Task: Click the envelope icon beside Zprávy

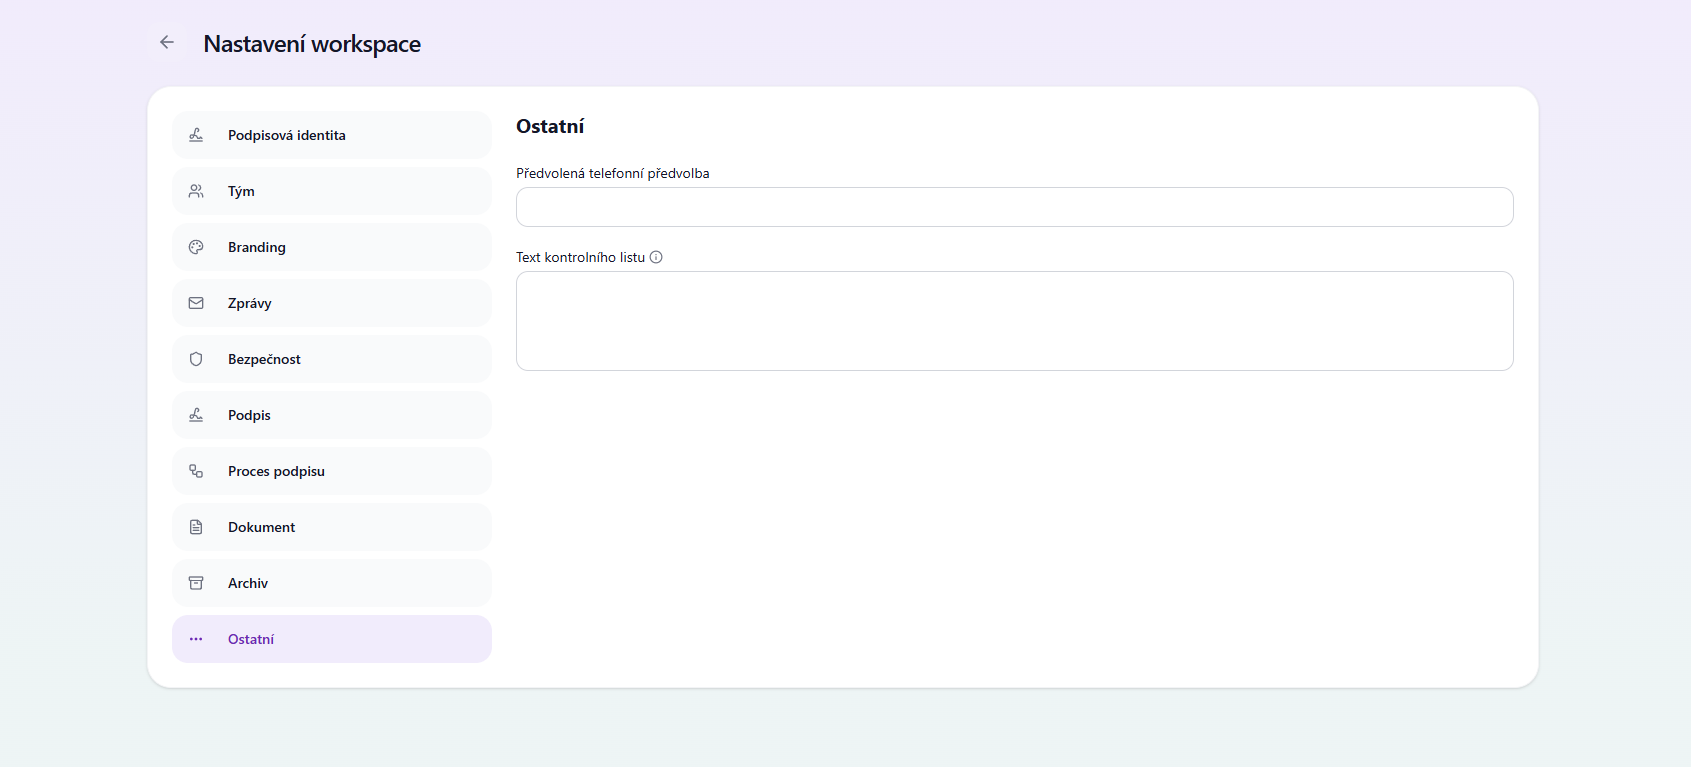Action: [x=196, y=303]
